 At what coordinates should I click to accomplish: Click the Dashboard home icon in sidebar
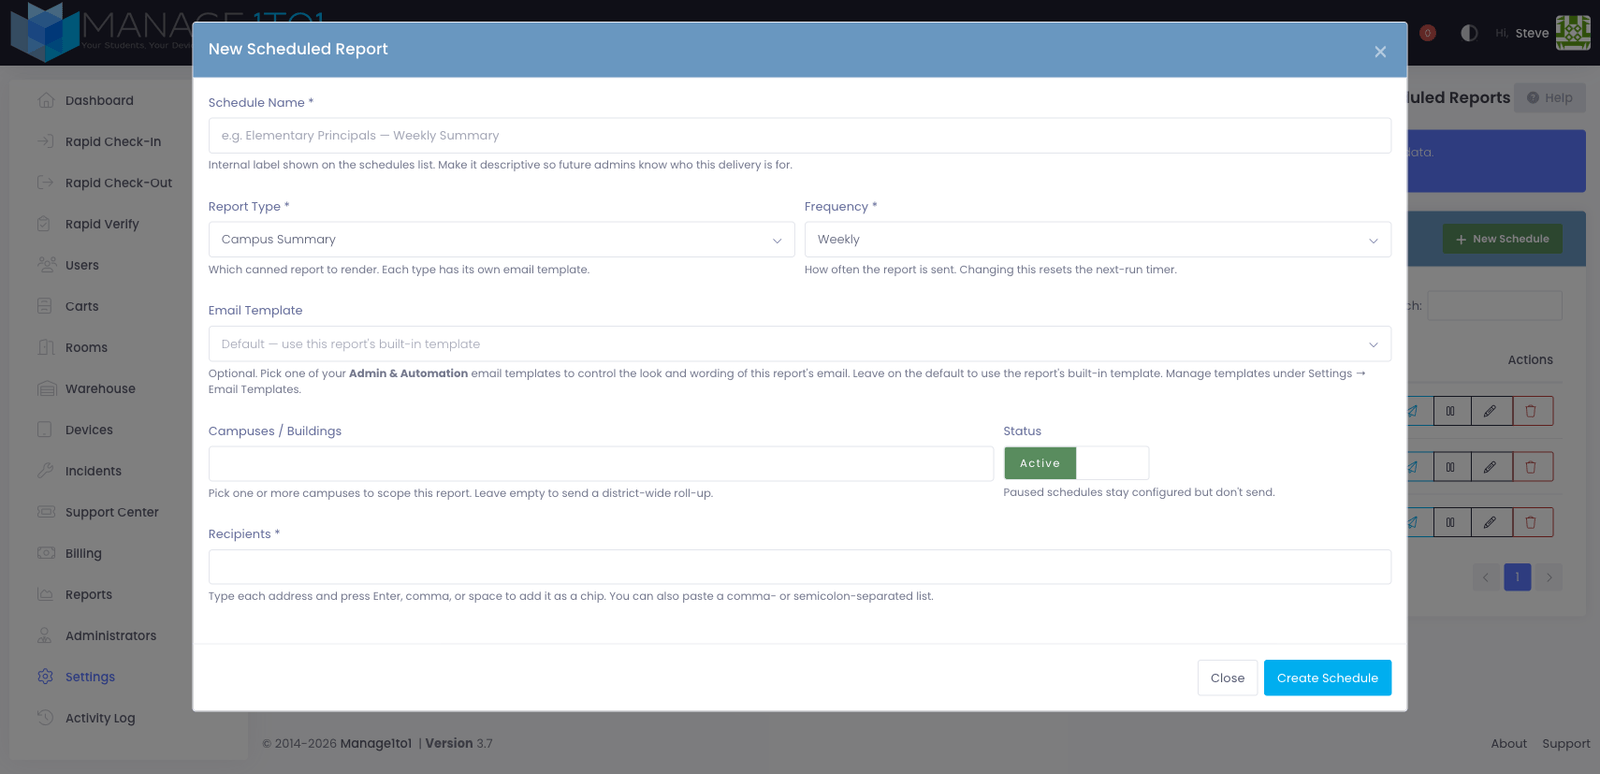[x=46, y=100]
